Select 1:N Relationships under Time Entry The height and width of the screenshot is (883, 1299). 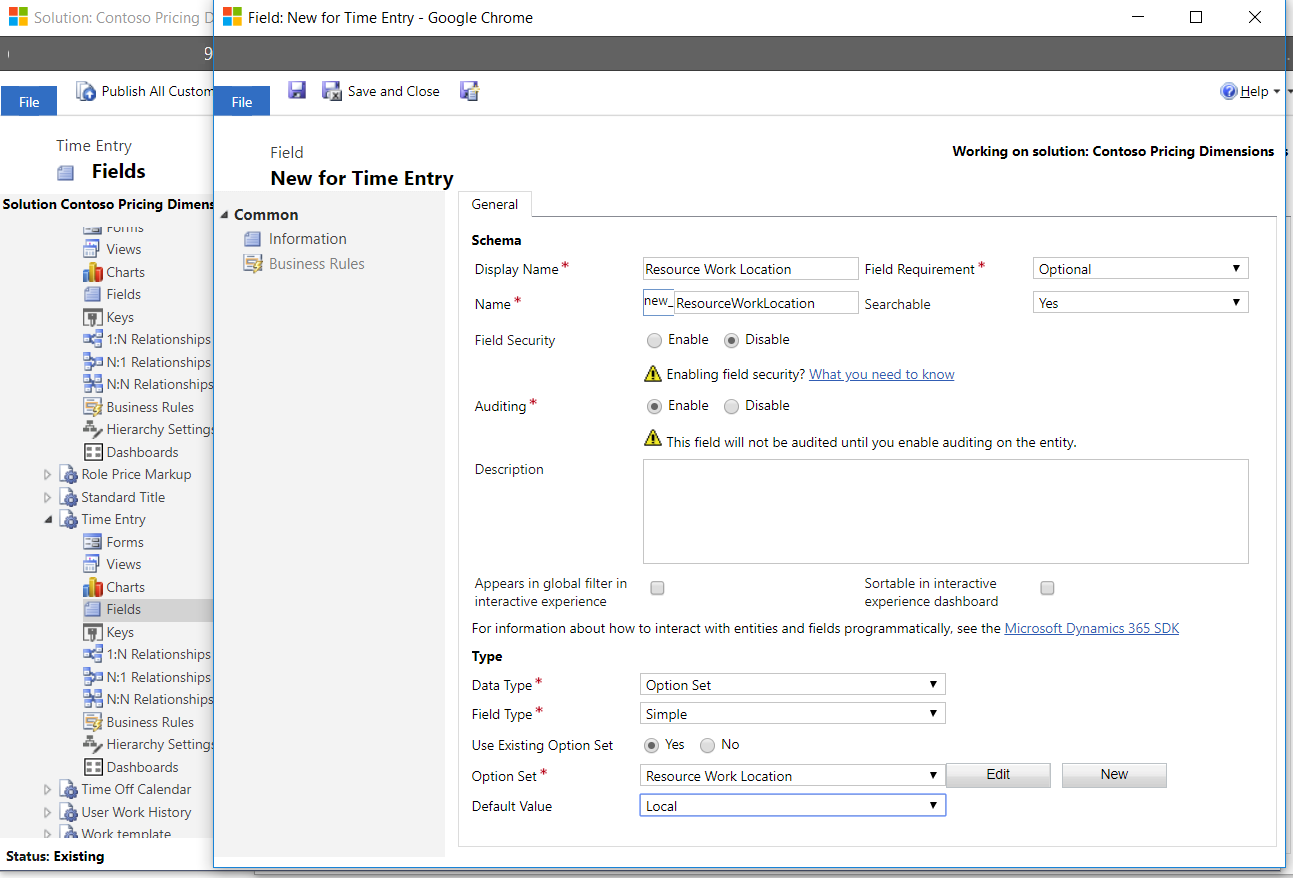pyautogui.click(x=158, y=653)
